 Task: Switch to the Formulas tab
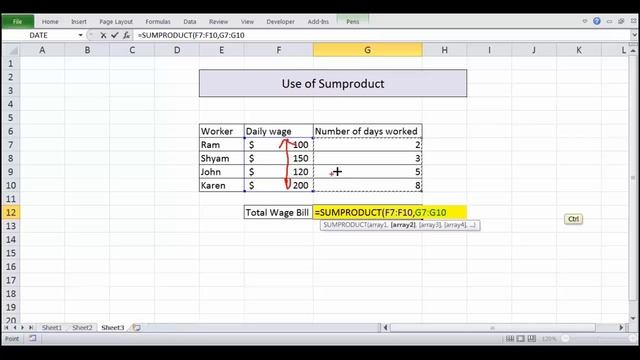158,22
